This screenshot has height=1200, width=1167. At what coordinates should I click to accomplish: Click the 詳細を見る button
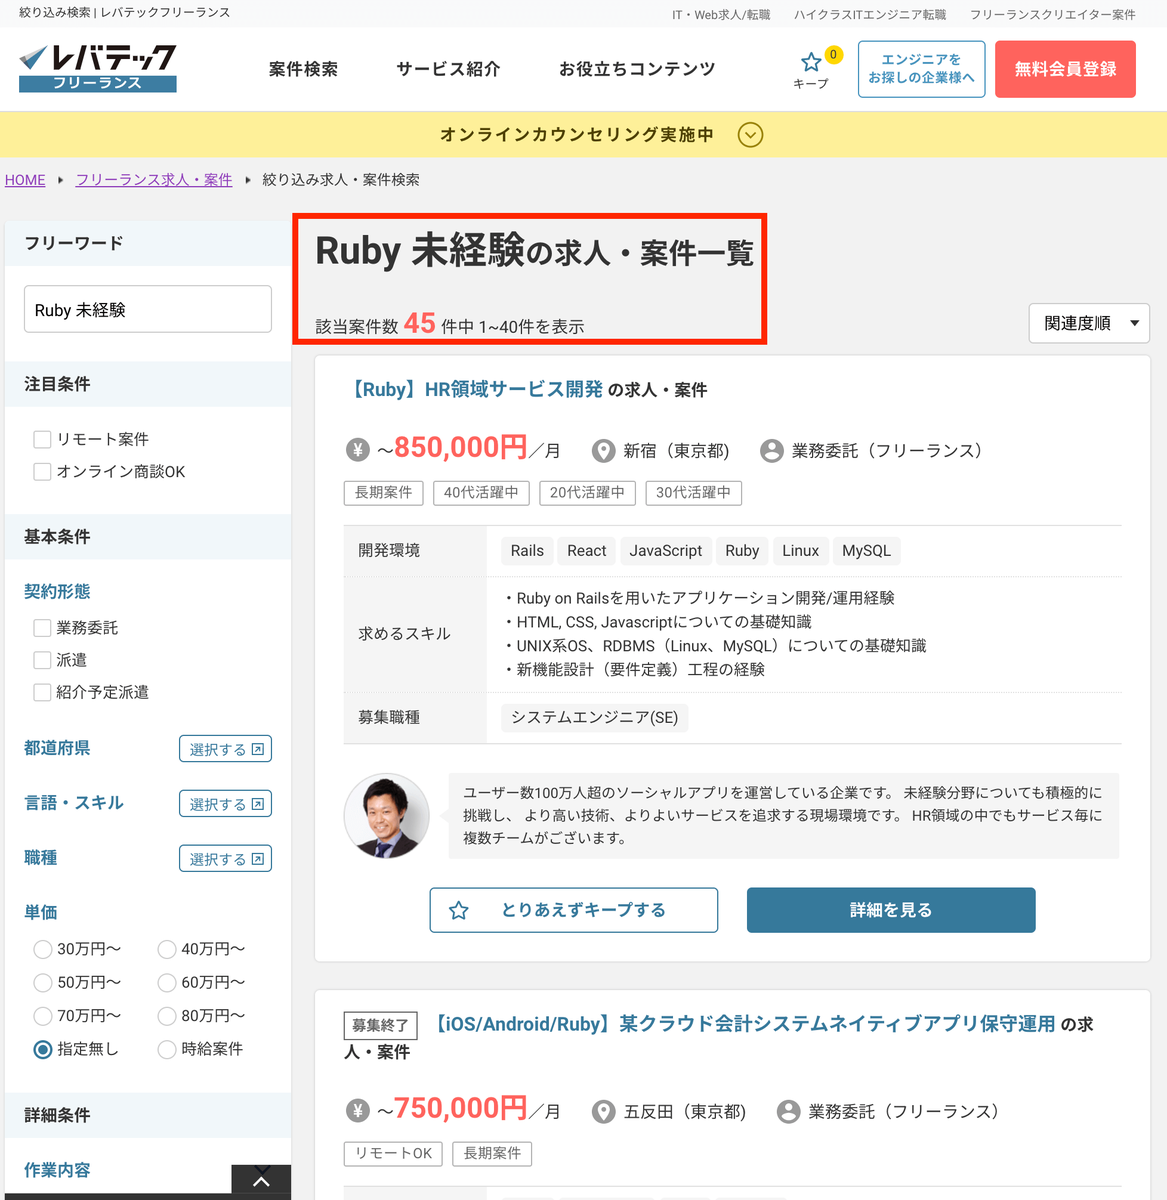click(891, 910)
